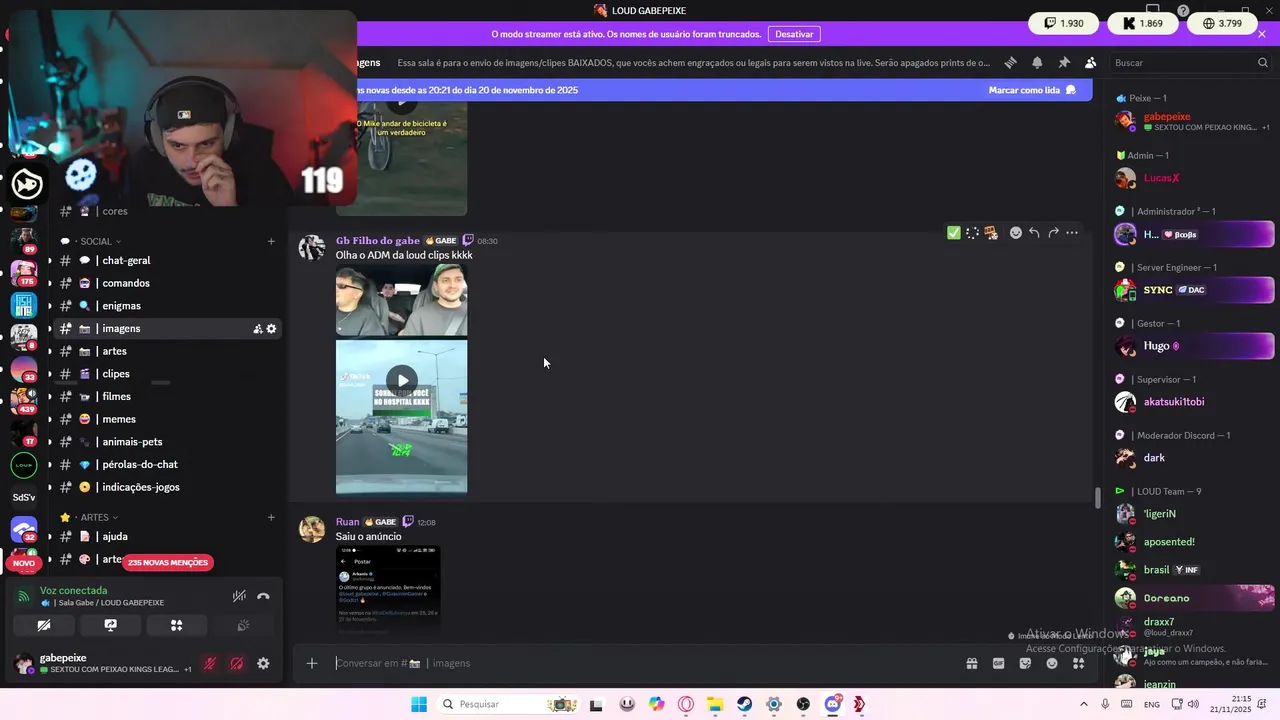Open Windows Start menu
This screenshot has width=1280, height=720.
coord(419,704)
